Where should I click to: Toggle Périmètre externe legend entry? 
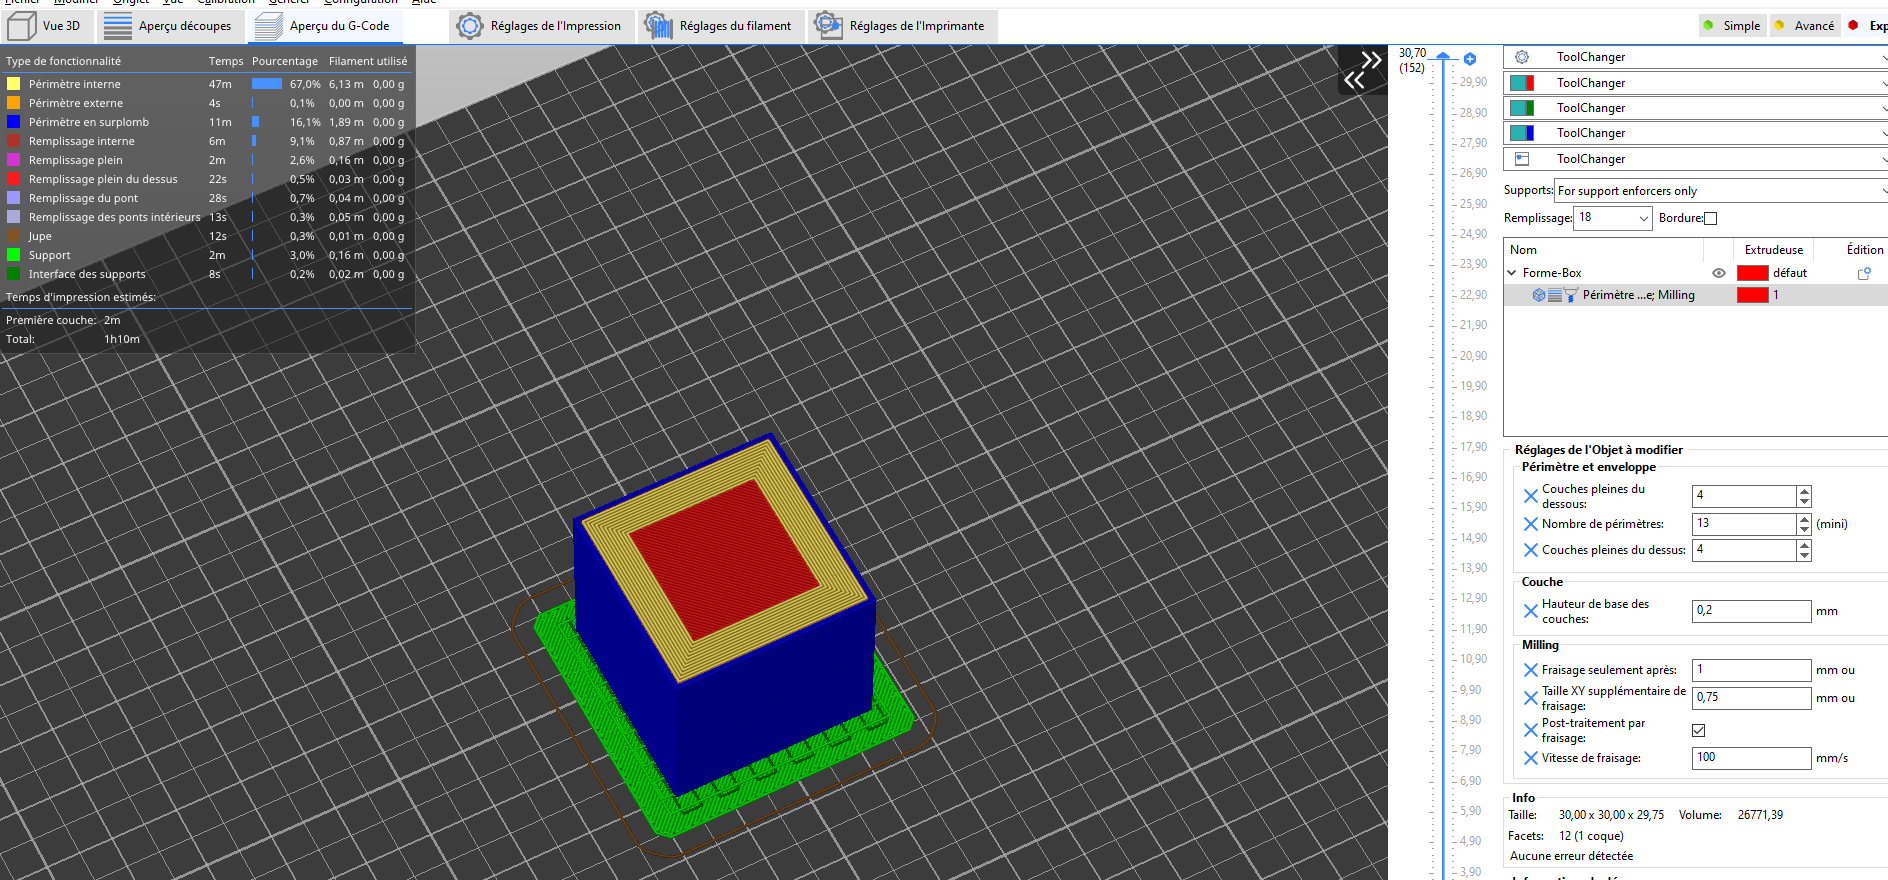(206, 103)
